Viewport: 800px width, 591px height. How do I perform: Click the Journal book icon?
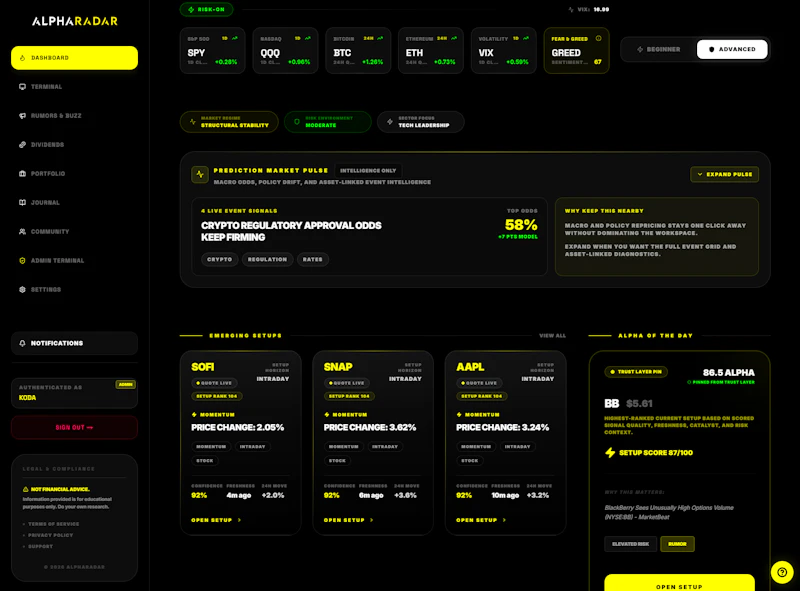click(x=22, y=203)
